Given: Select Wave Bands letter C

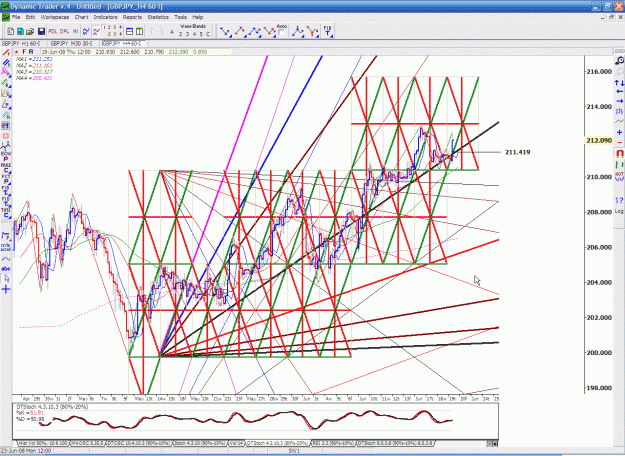Looking at the screenshot, I should click(x=208, y=34).
